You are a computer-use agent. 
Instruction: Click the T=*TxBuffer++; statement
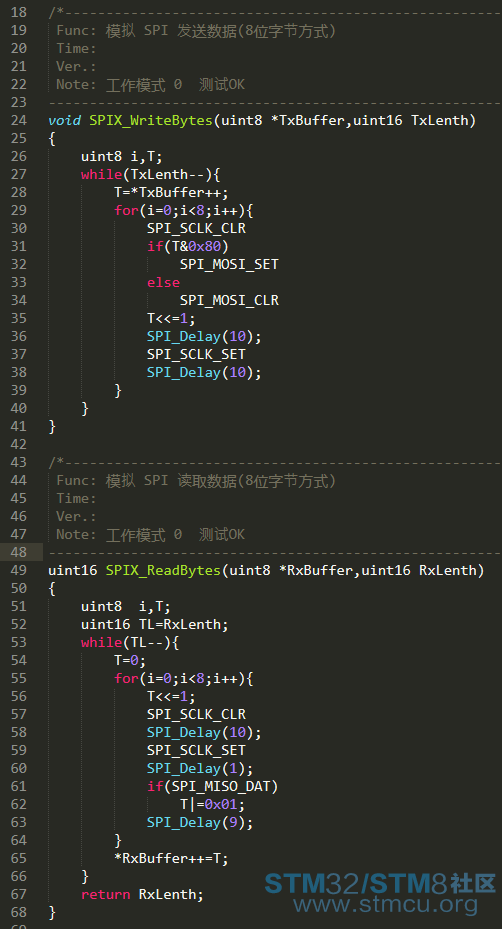point(171,193)
